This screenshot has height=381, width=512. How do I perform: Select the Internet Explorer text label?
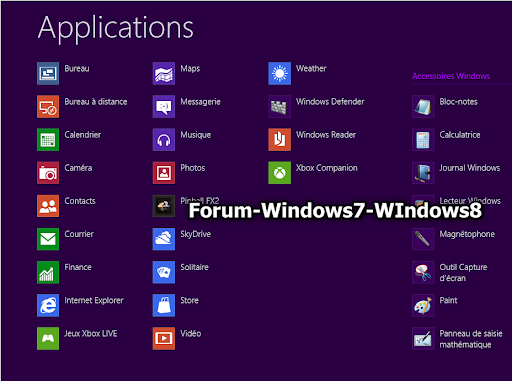[x=94, y=300]
